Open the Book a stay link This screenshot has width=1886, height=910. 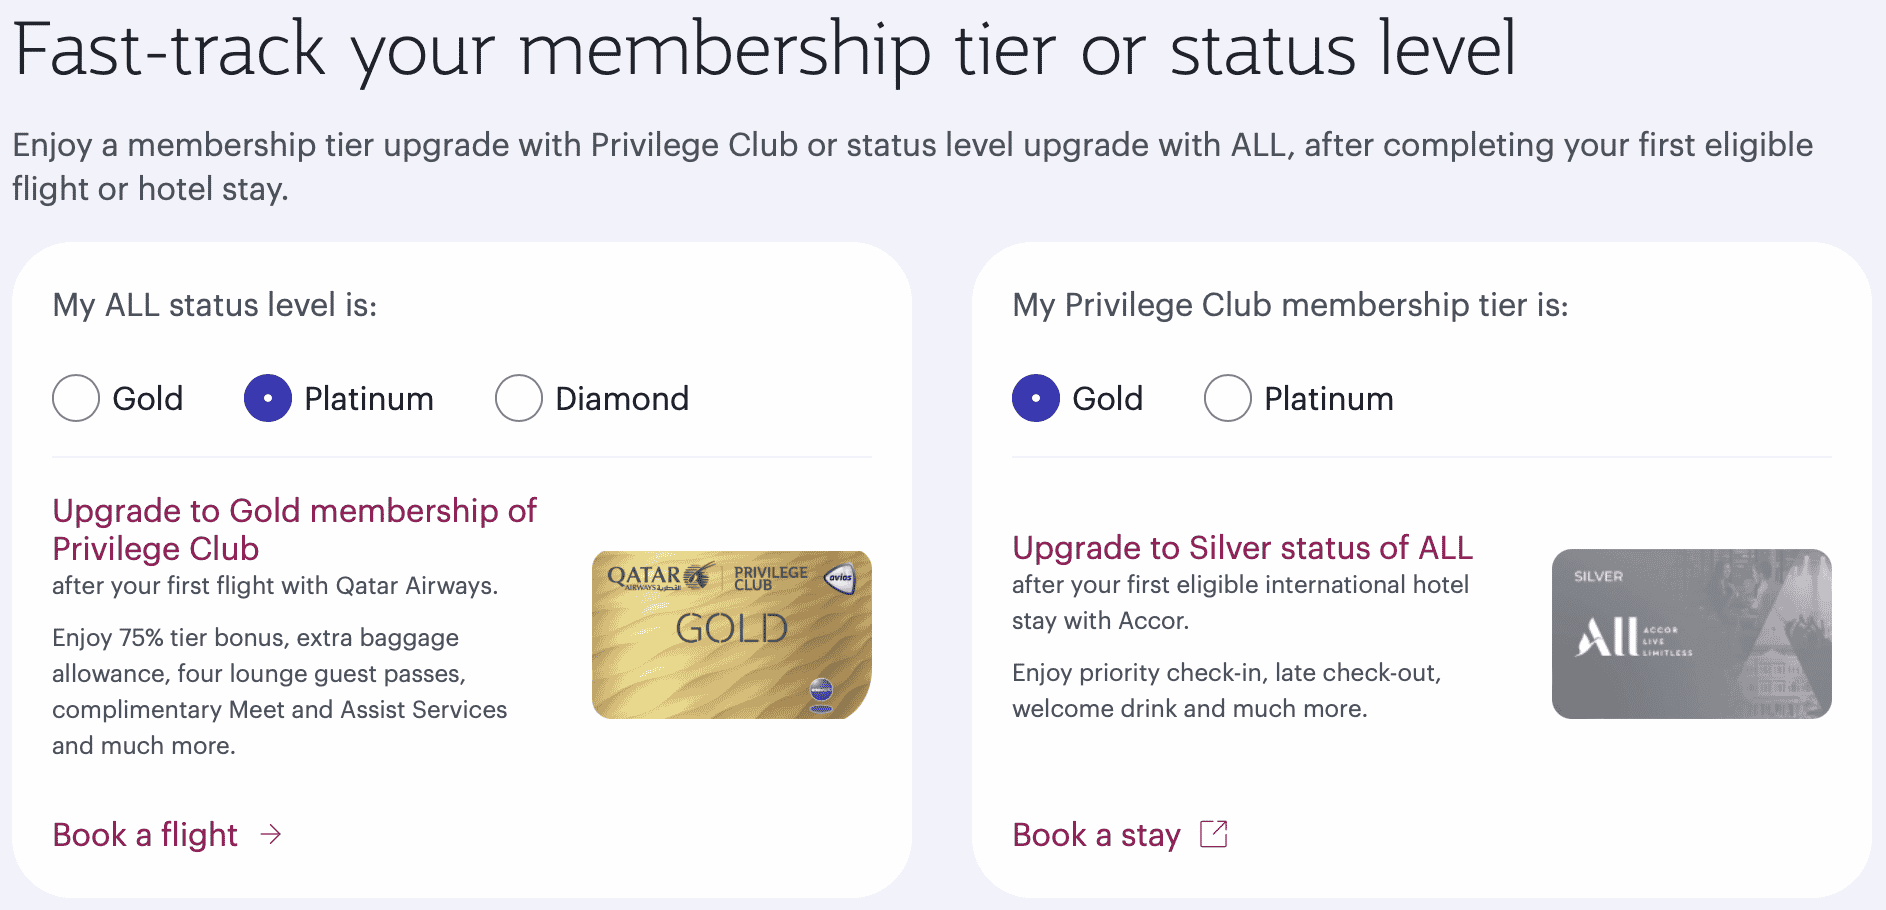pyautogui.click(x=1096, y=834)
